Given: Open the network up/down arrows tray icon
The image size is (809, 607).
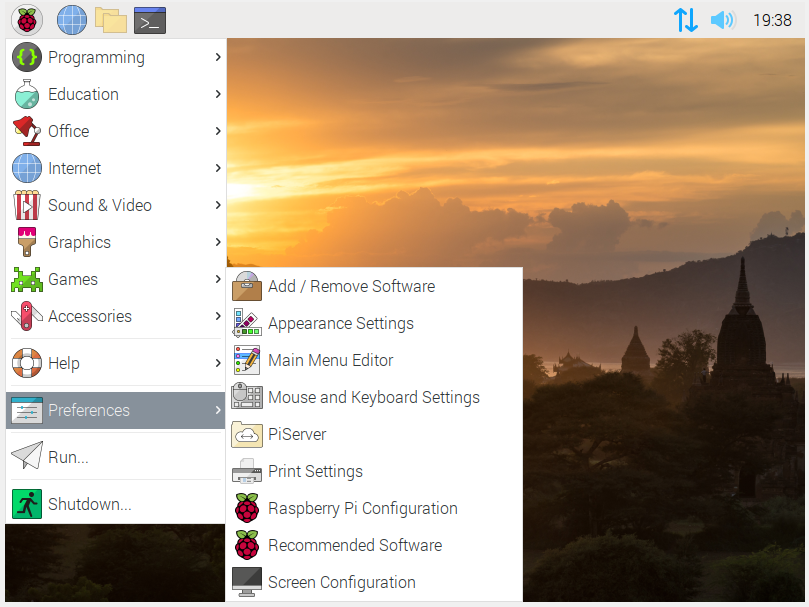Looking at the screenshot, I should pyautogui.click(x=686, y=20).
